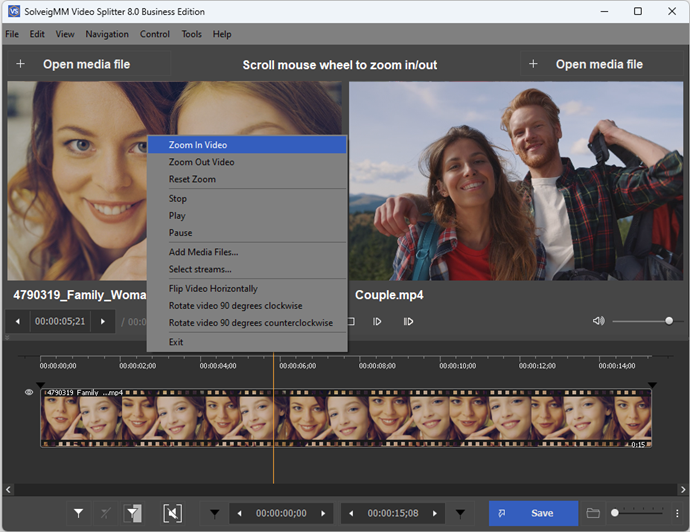
Task: Select Stop from the context menu
Action: click(x=247, y=198)
